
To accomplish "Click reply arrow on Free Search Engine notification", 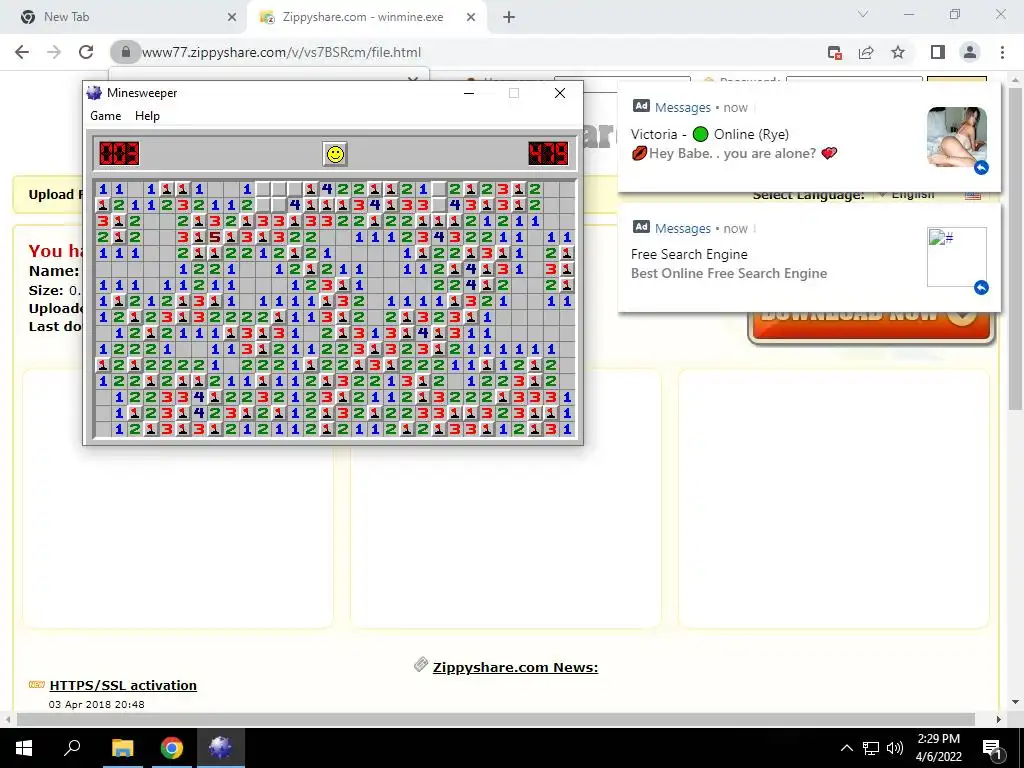I will [x=981, y=287].
